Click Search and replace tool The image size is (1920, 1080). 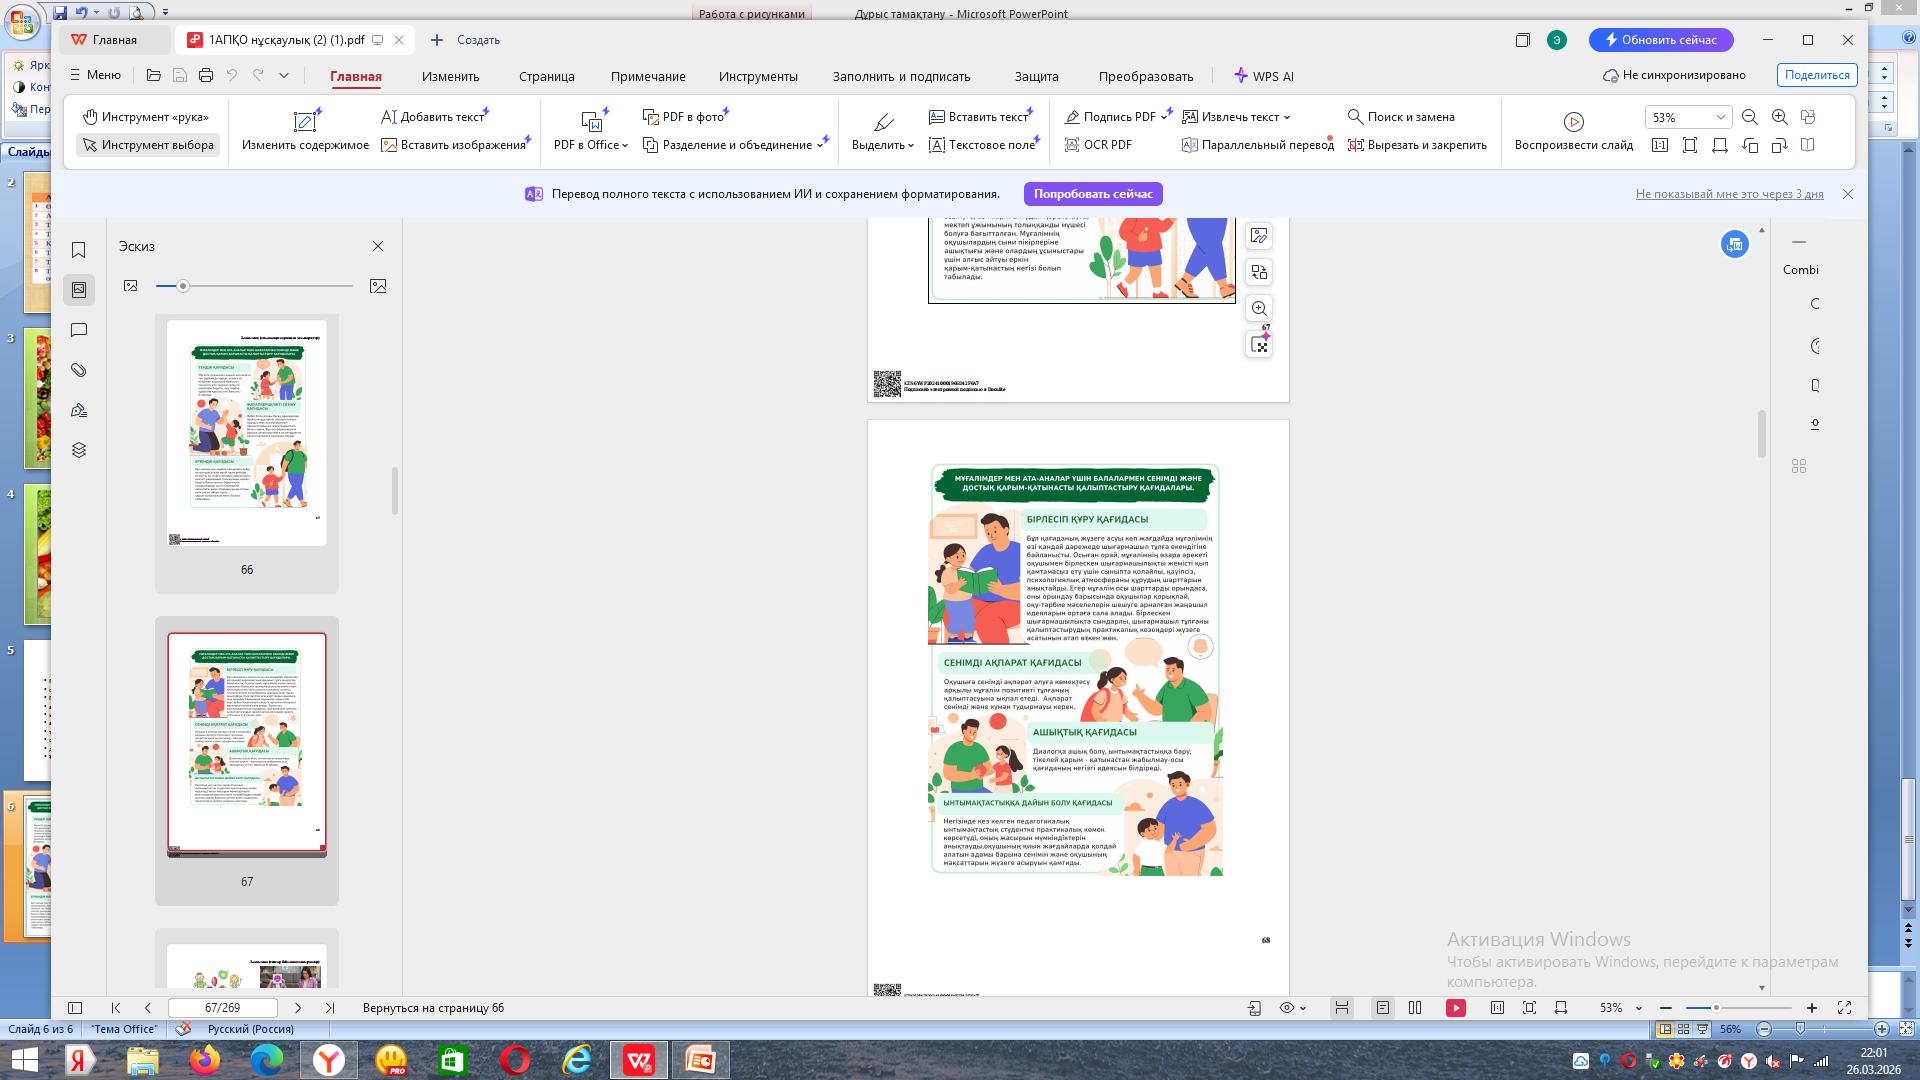pos(1400,117)
